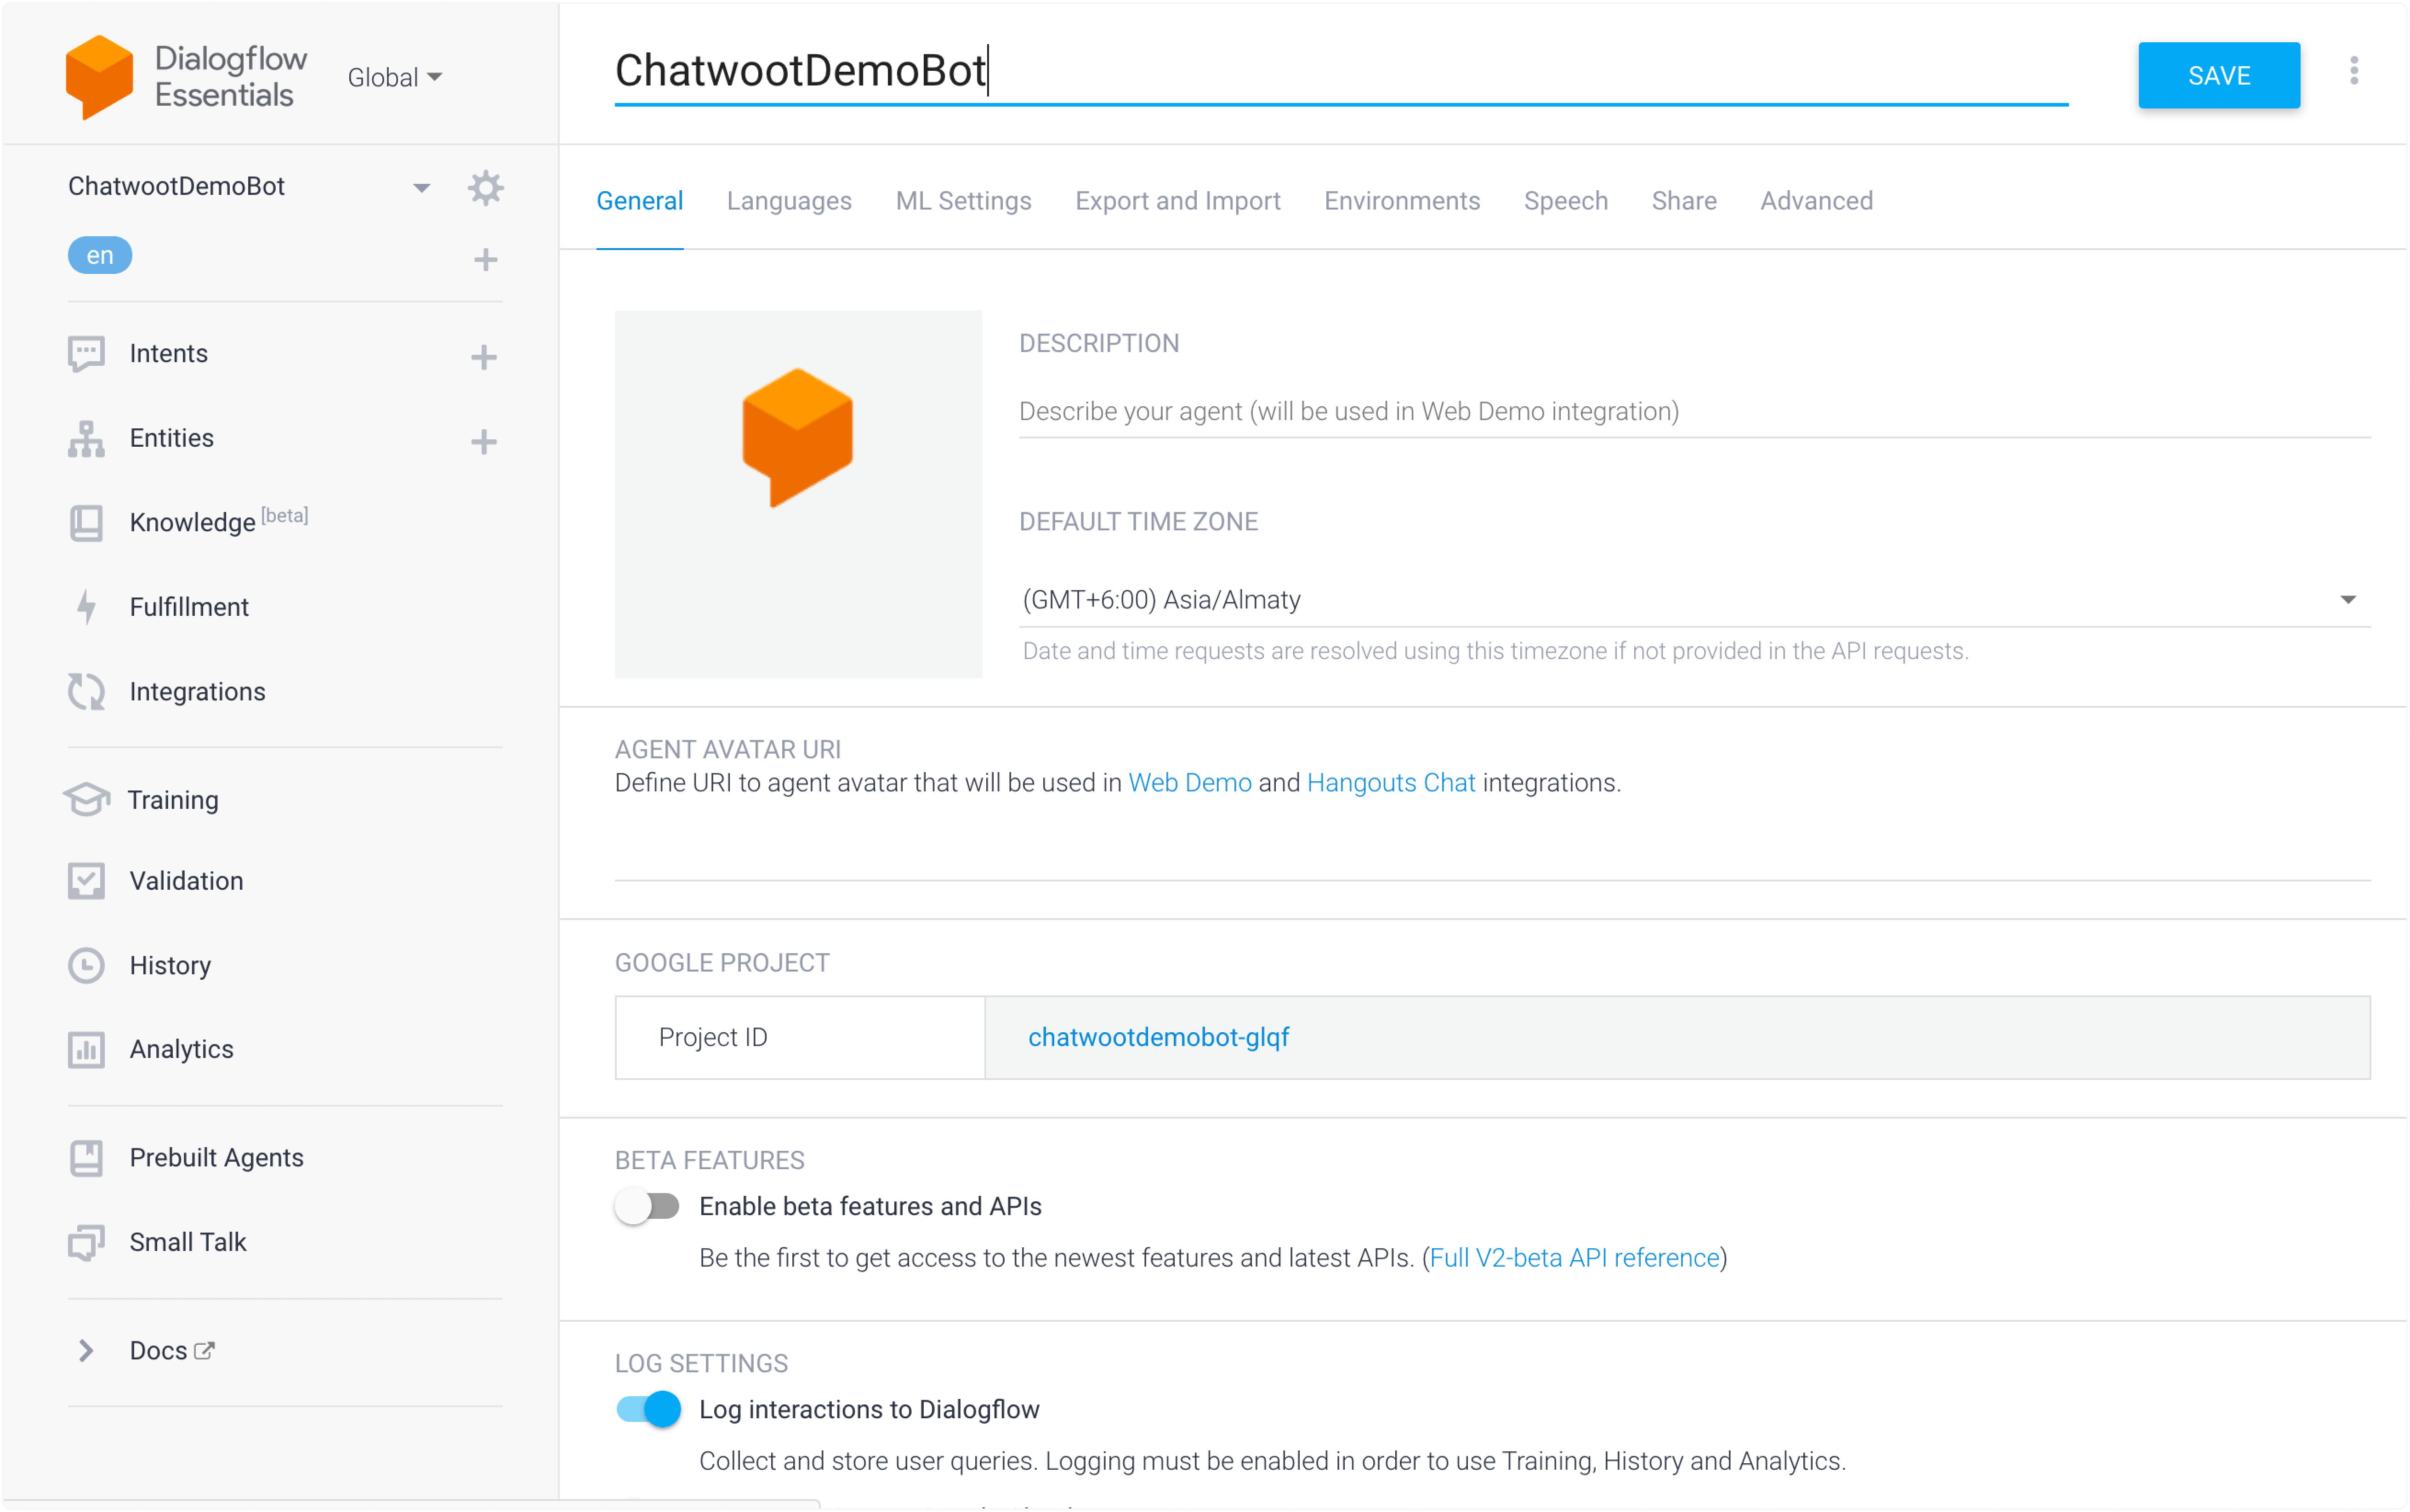Open Integrations cycle icon
The height and width of the screenshot is (1512, 2410).
click(87, 691)
